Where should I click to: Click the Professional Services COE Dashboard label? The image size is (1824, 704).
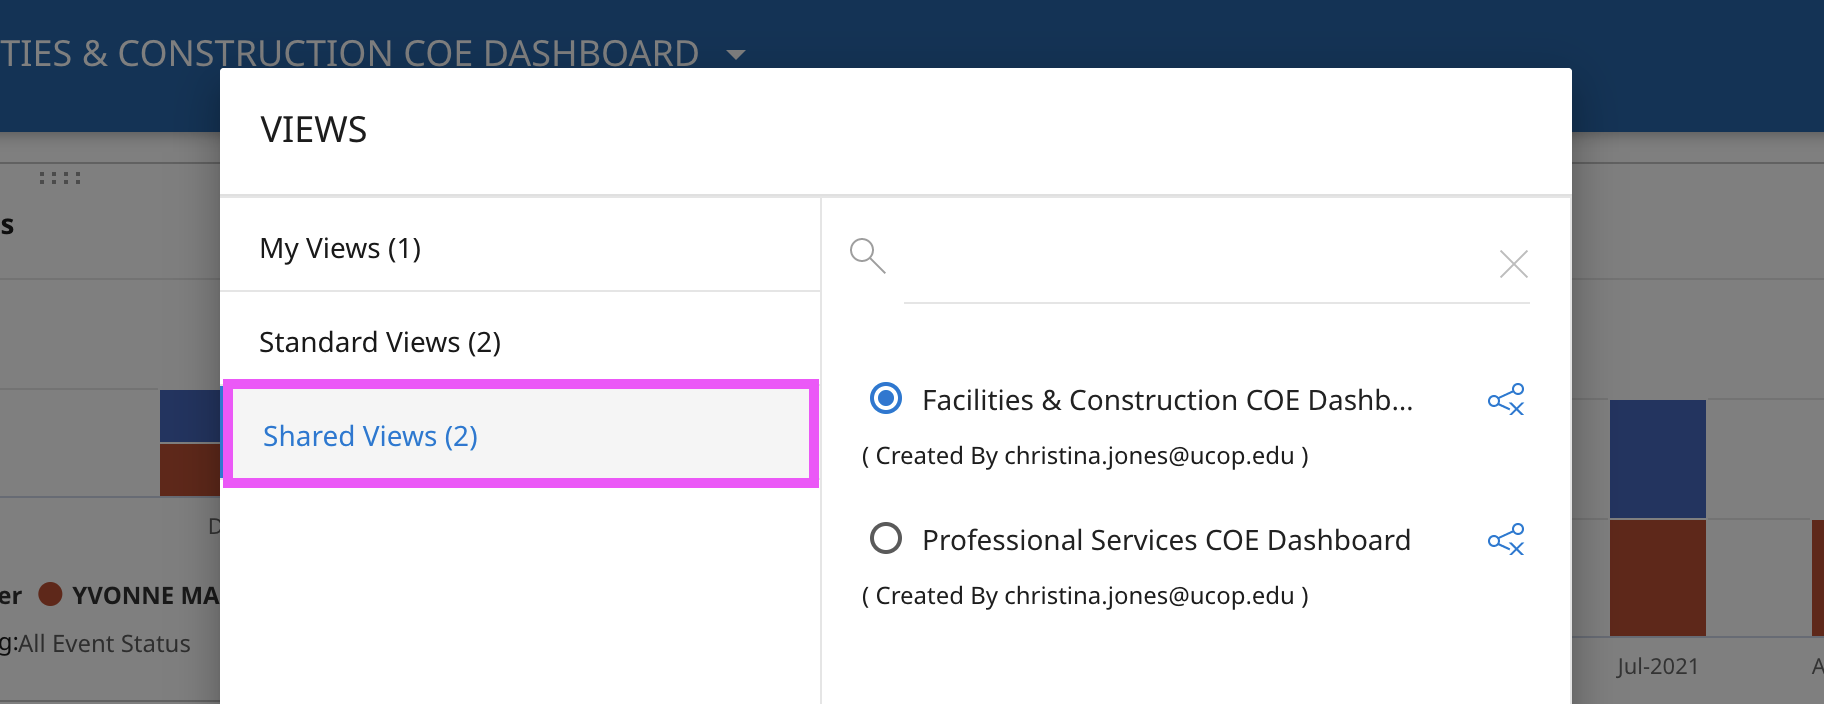(1166, 540)
